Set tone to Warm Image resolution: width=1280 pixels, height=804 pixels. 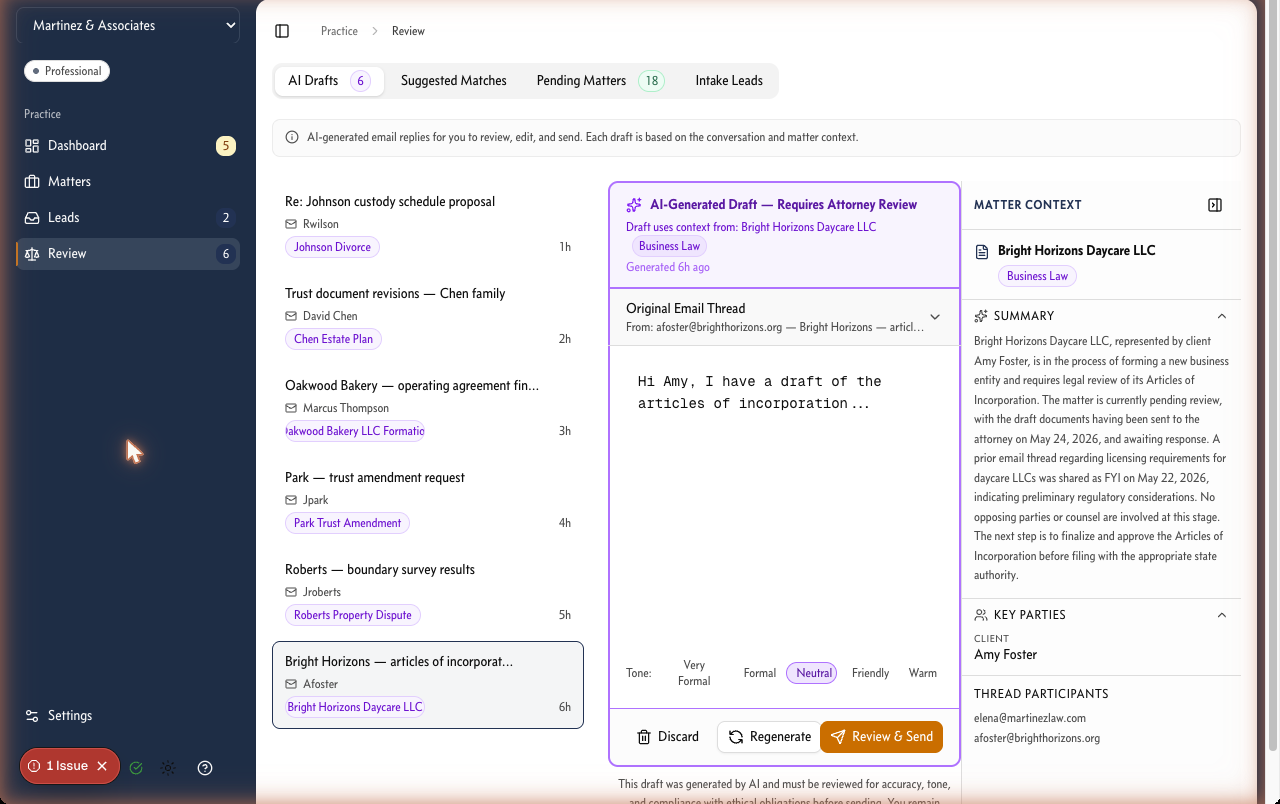click(x=923, y=673)
